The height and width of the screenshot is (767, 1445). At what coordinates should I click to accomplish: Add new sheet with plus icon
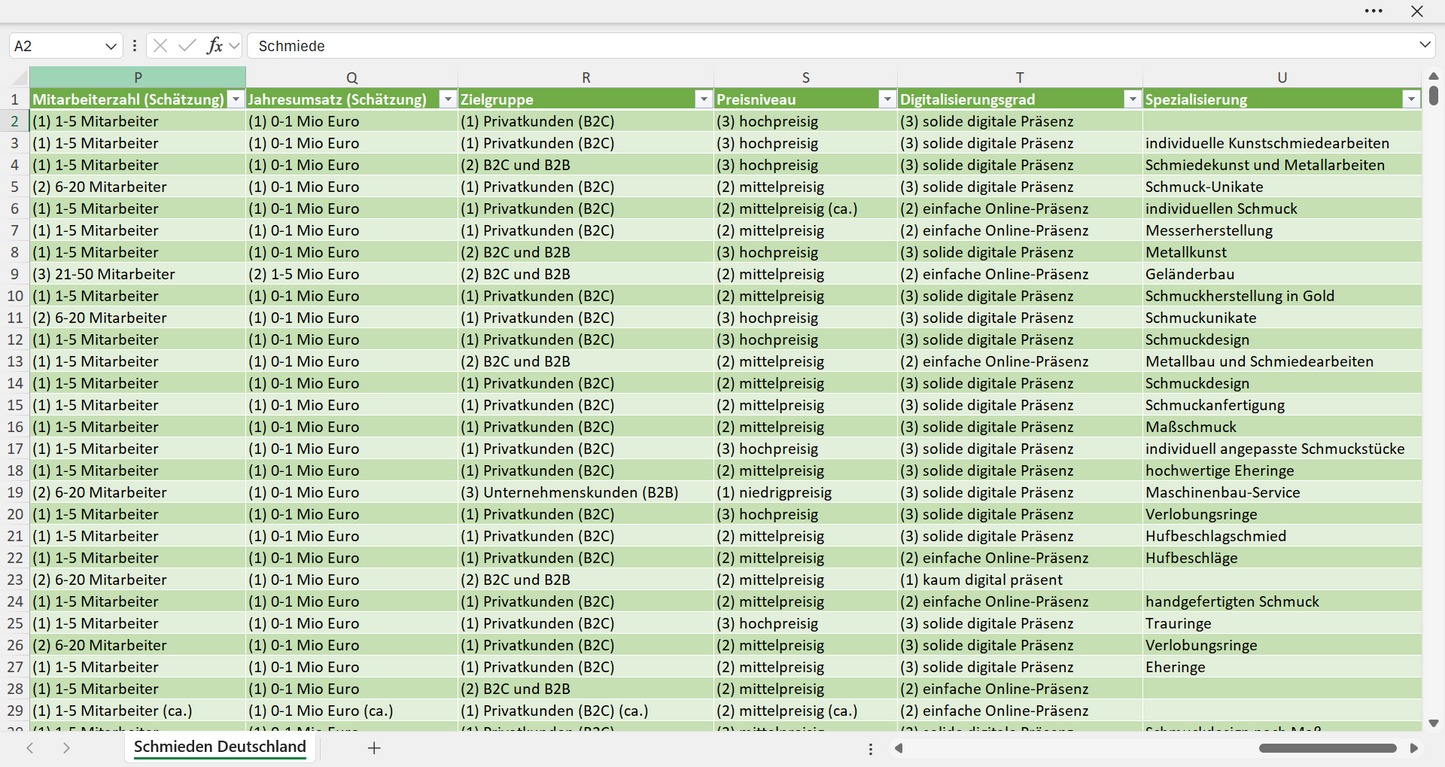[x=374, y=747]
